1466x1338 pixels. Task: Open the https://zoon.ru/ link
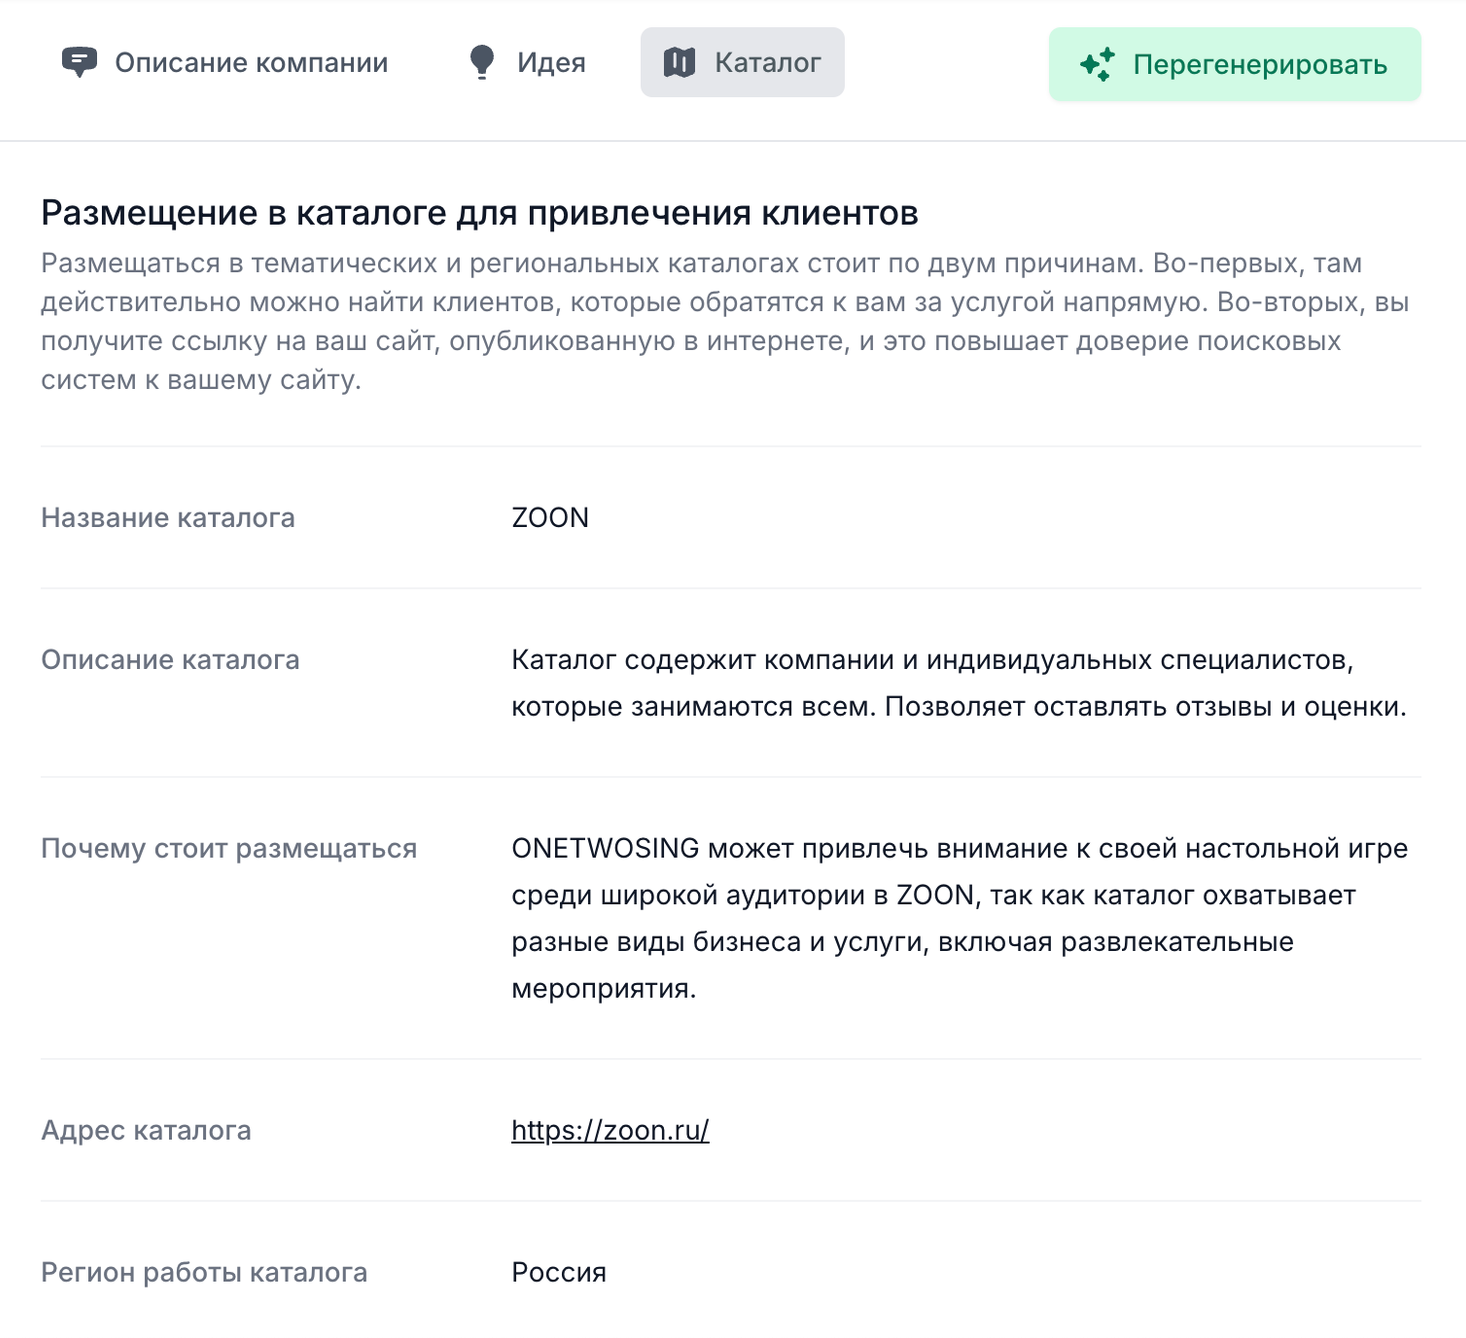(610, 1130)
